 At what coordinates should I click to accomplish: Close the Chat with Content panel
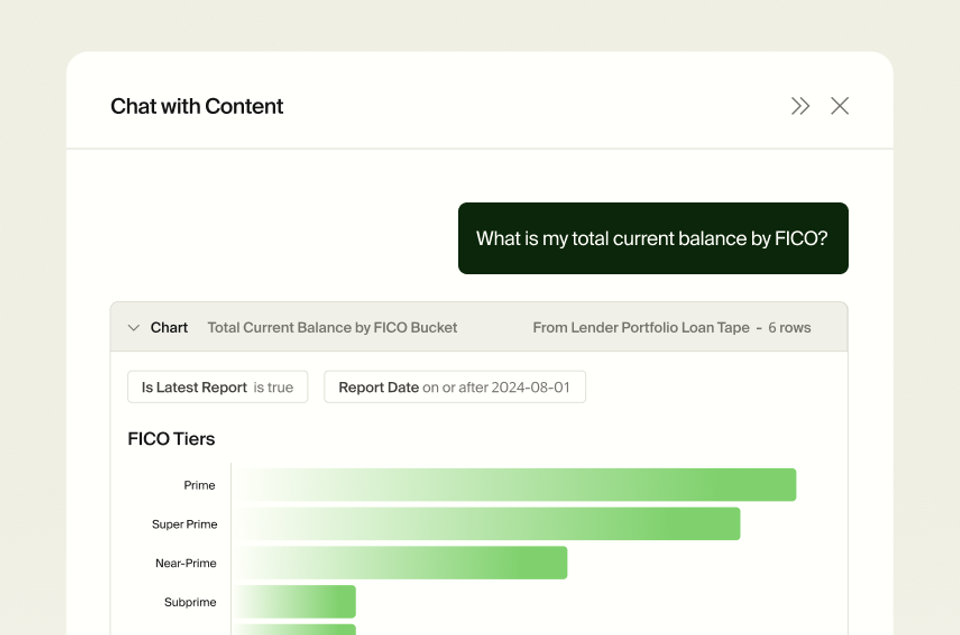pos(839,106)
